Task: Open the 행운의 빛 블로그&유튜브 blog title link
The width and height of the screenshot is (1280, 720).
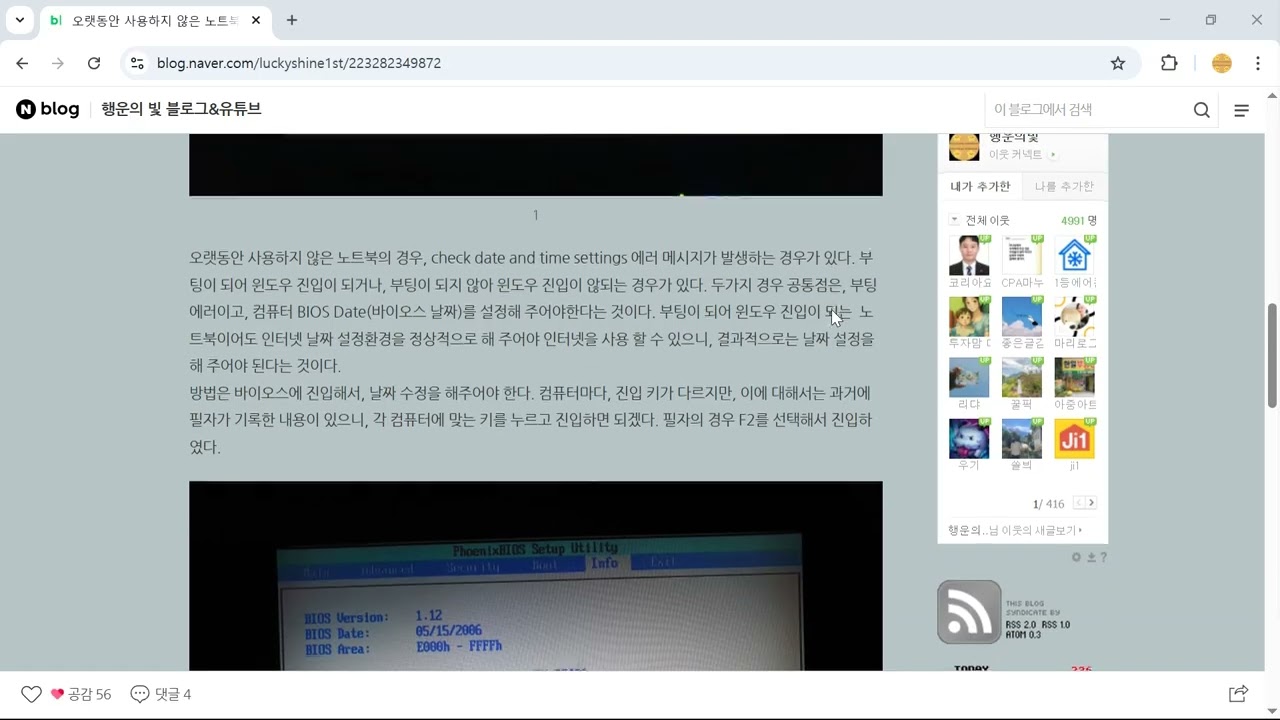Action: pos(181,109)
